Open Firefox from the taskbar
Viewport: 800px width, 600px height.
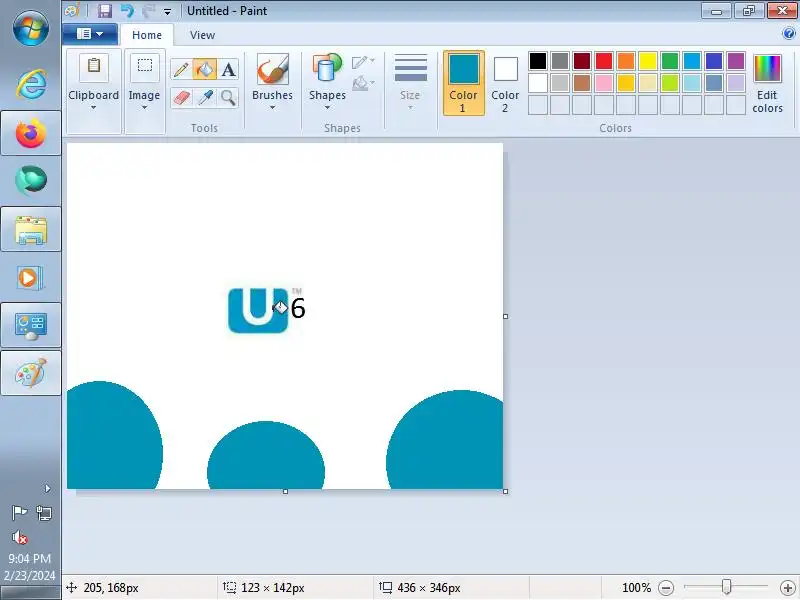(x=31, y=134)
